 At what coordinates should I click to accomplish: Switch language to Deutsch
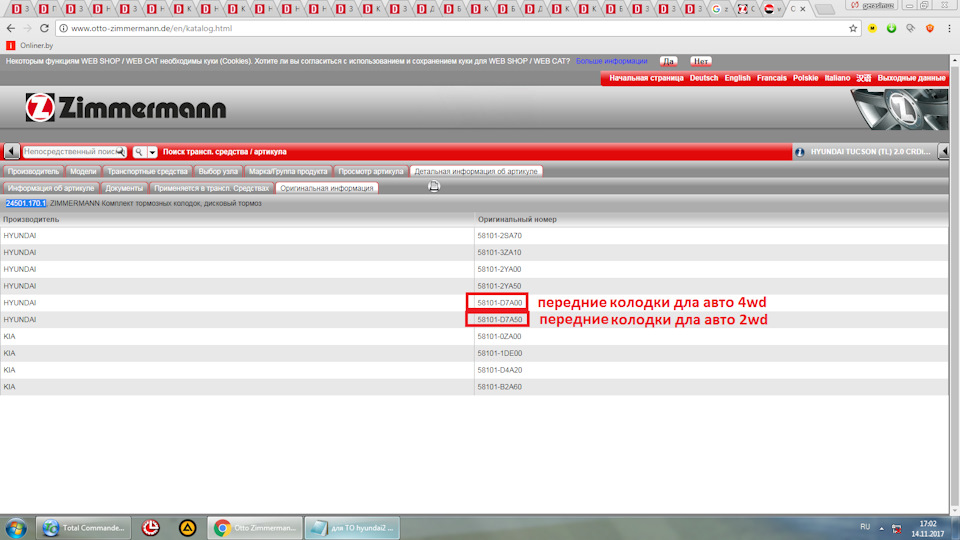point(703,78)
